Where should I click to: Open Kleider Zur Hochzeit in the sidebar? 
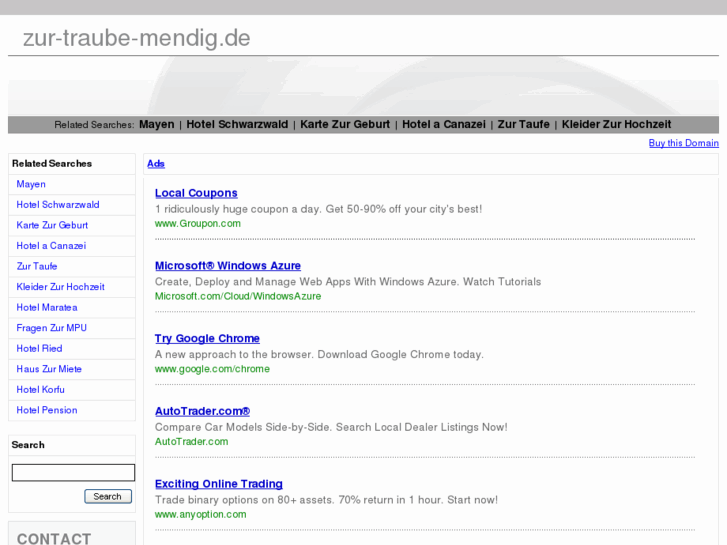coord(60,287)
